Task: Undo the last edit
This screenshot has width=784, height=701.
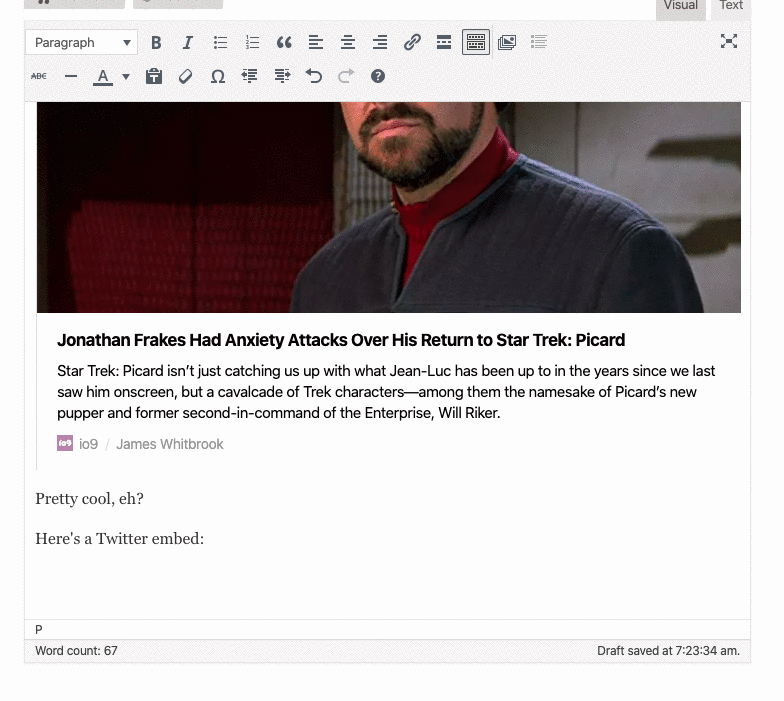Action: 314,76
